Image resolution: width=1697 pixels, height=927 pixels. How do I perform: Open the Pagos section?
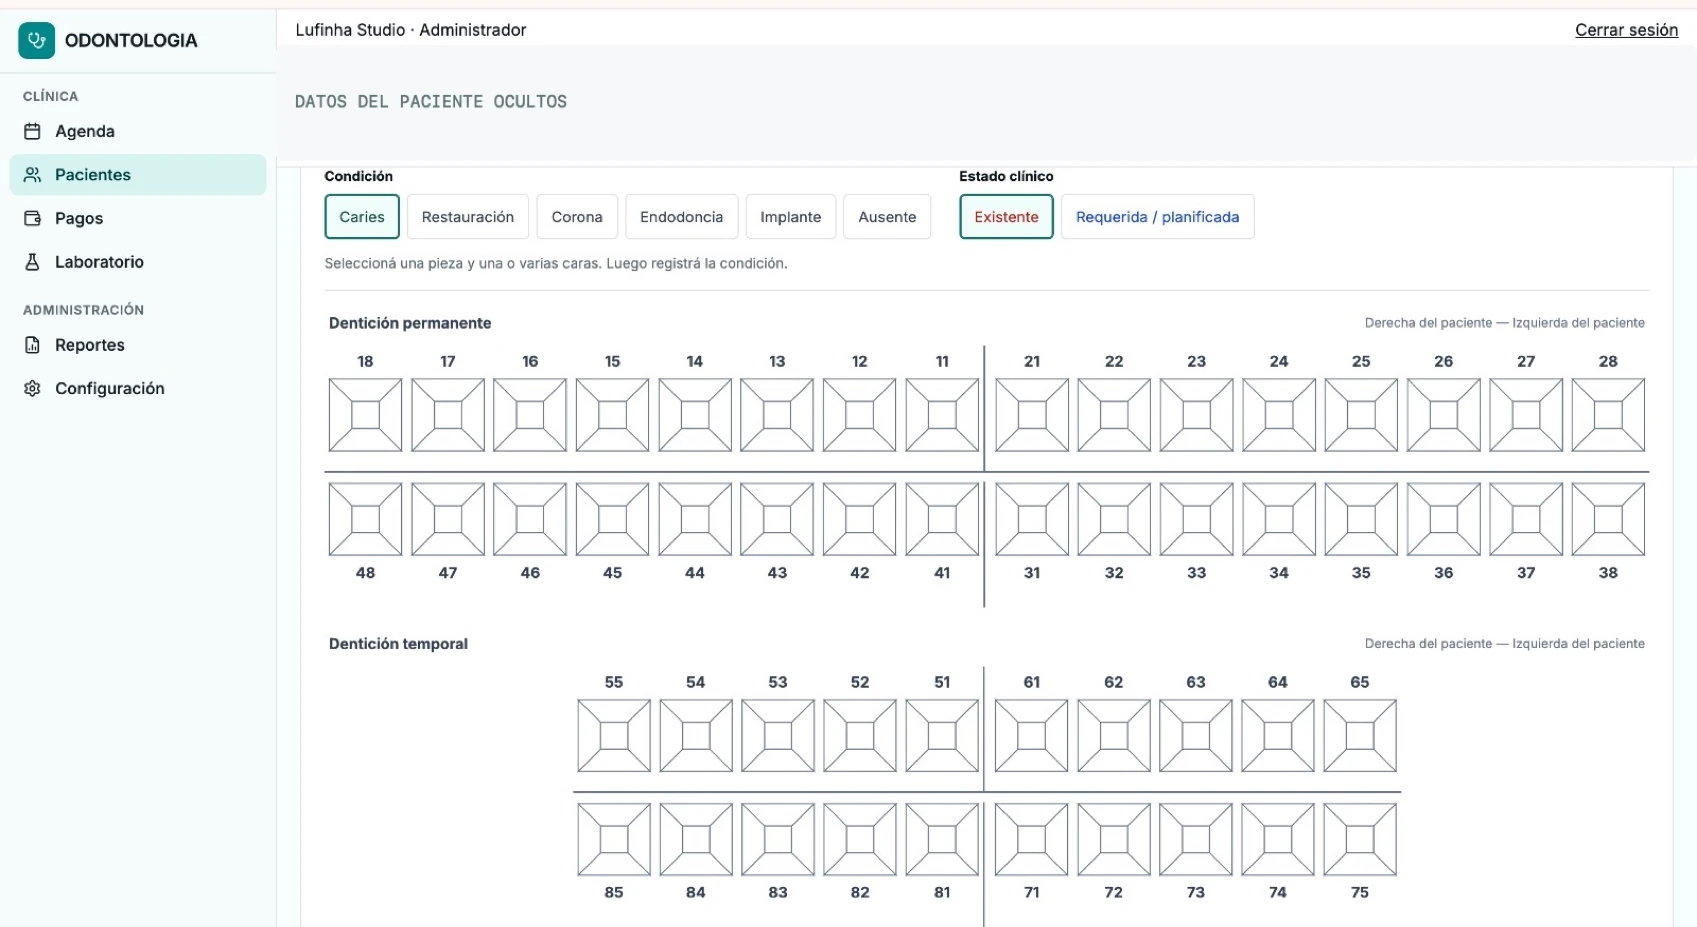click(x=138, y=218)
